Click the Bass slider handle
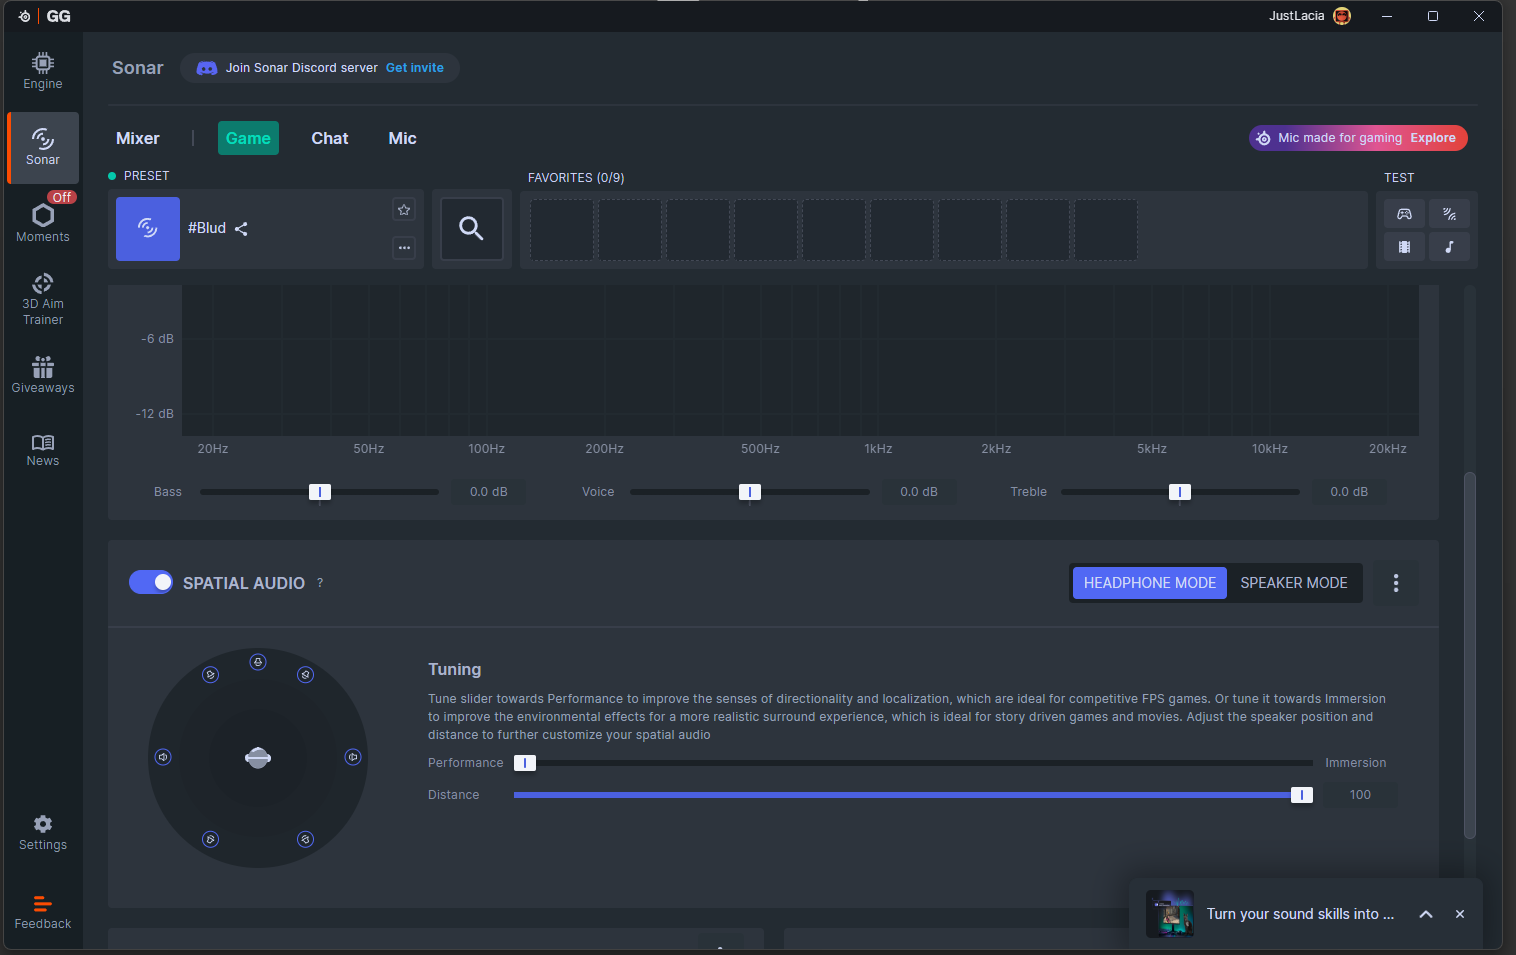 pos(320,492)
